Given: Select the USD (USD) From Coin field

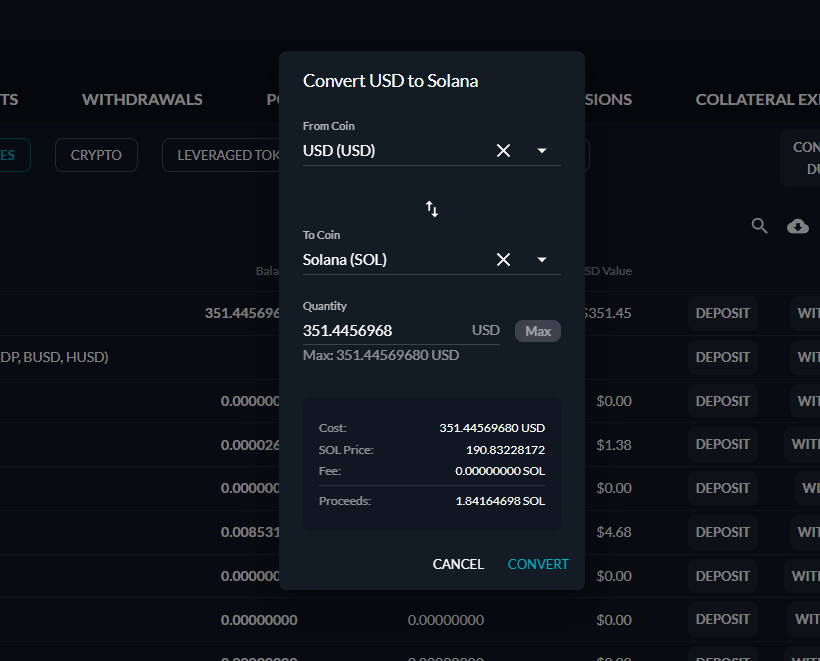Looking at the screenshot, I should pos(431,151).
